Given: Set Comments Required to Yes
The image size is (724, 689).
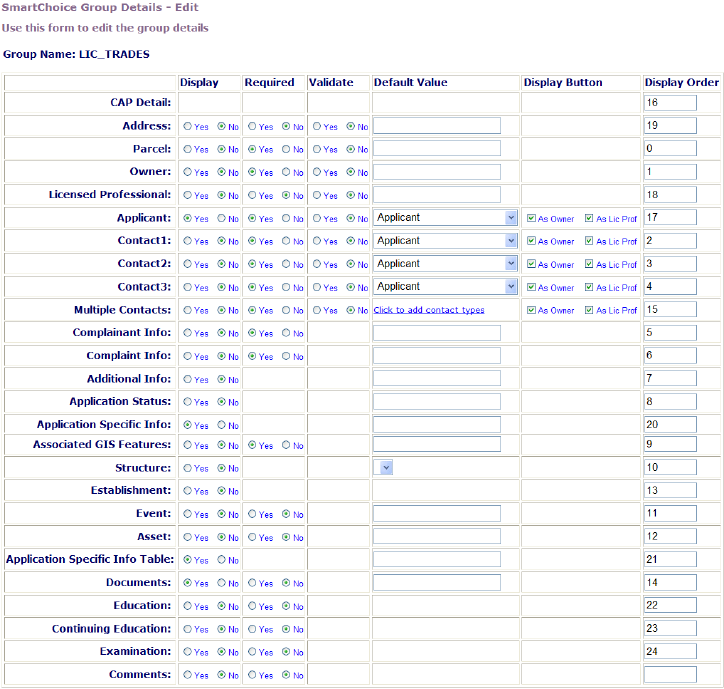Looking at the screenshot, I should click(x=252, y=675).
